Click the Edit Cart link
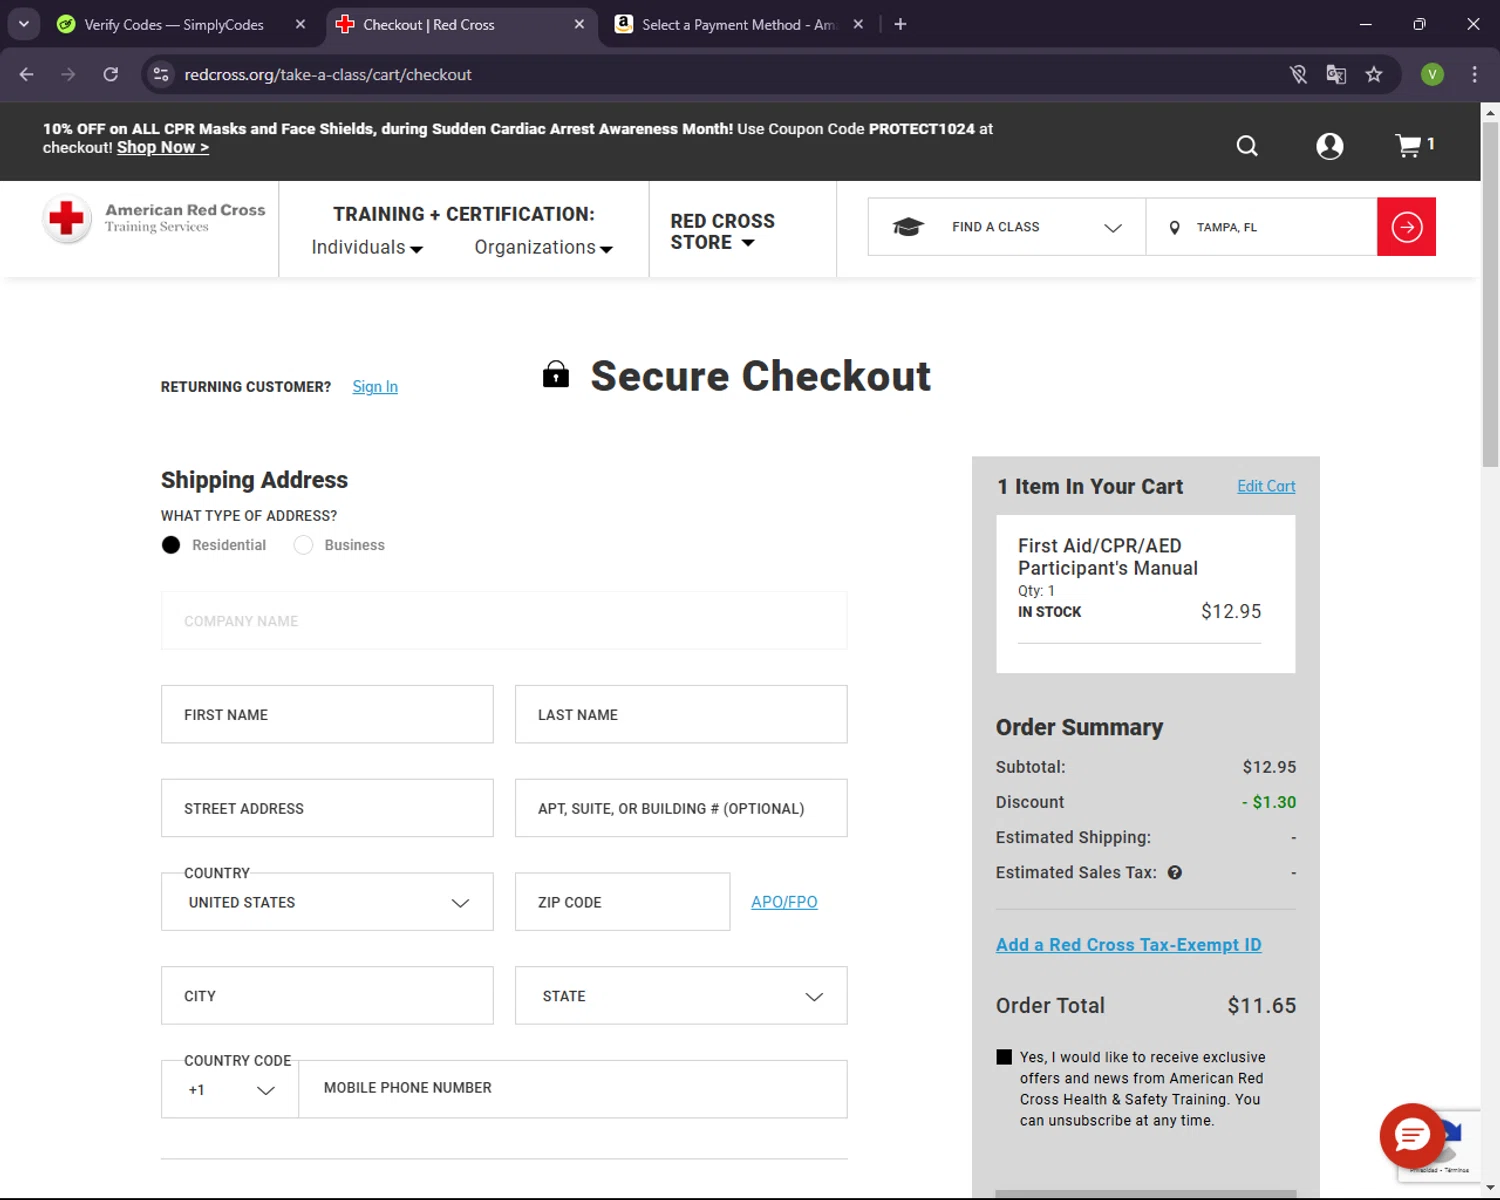This screenshot has width=1500, height=1200. (1266, 486)
